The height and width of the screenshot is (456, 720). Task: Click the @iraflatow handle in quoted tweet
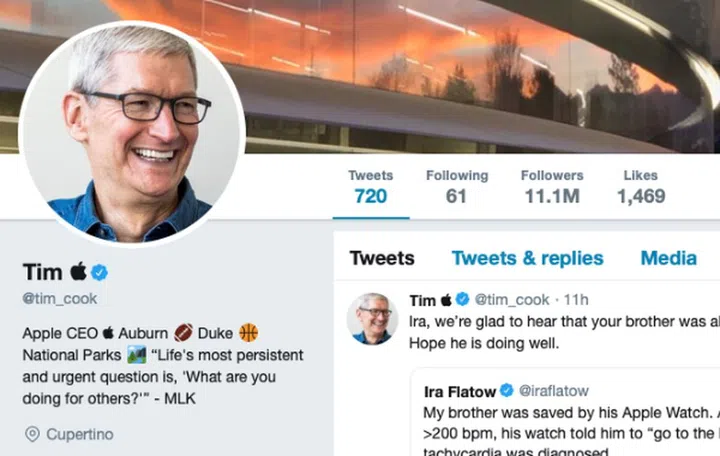point(554,390)
